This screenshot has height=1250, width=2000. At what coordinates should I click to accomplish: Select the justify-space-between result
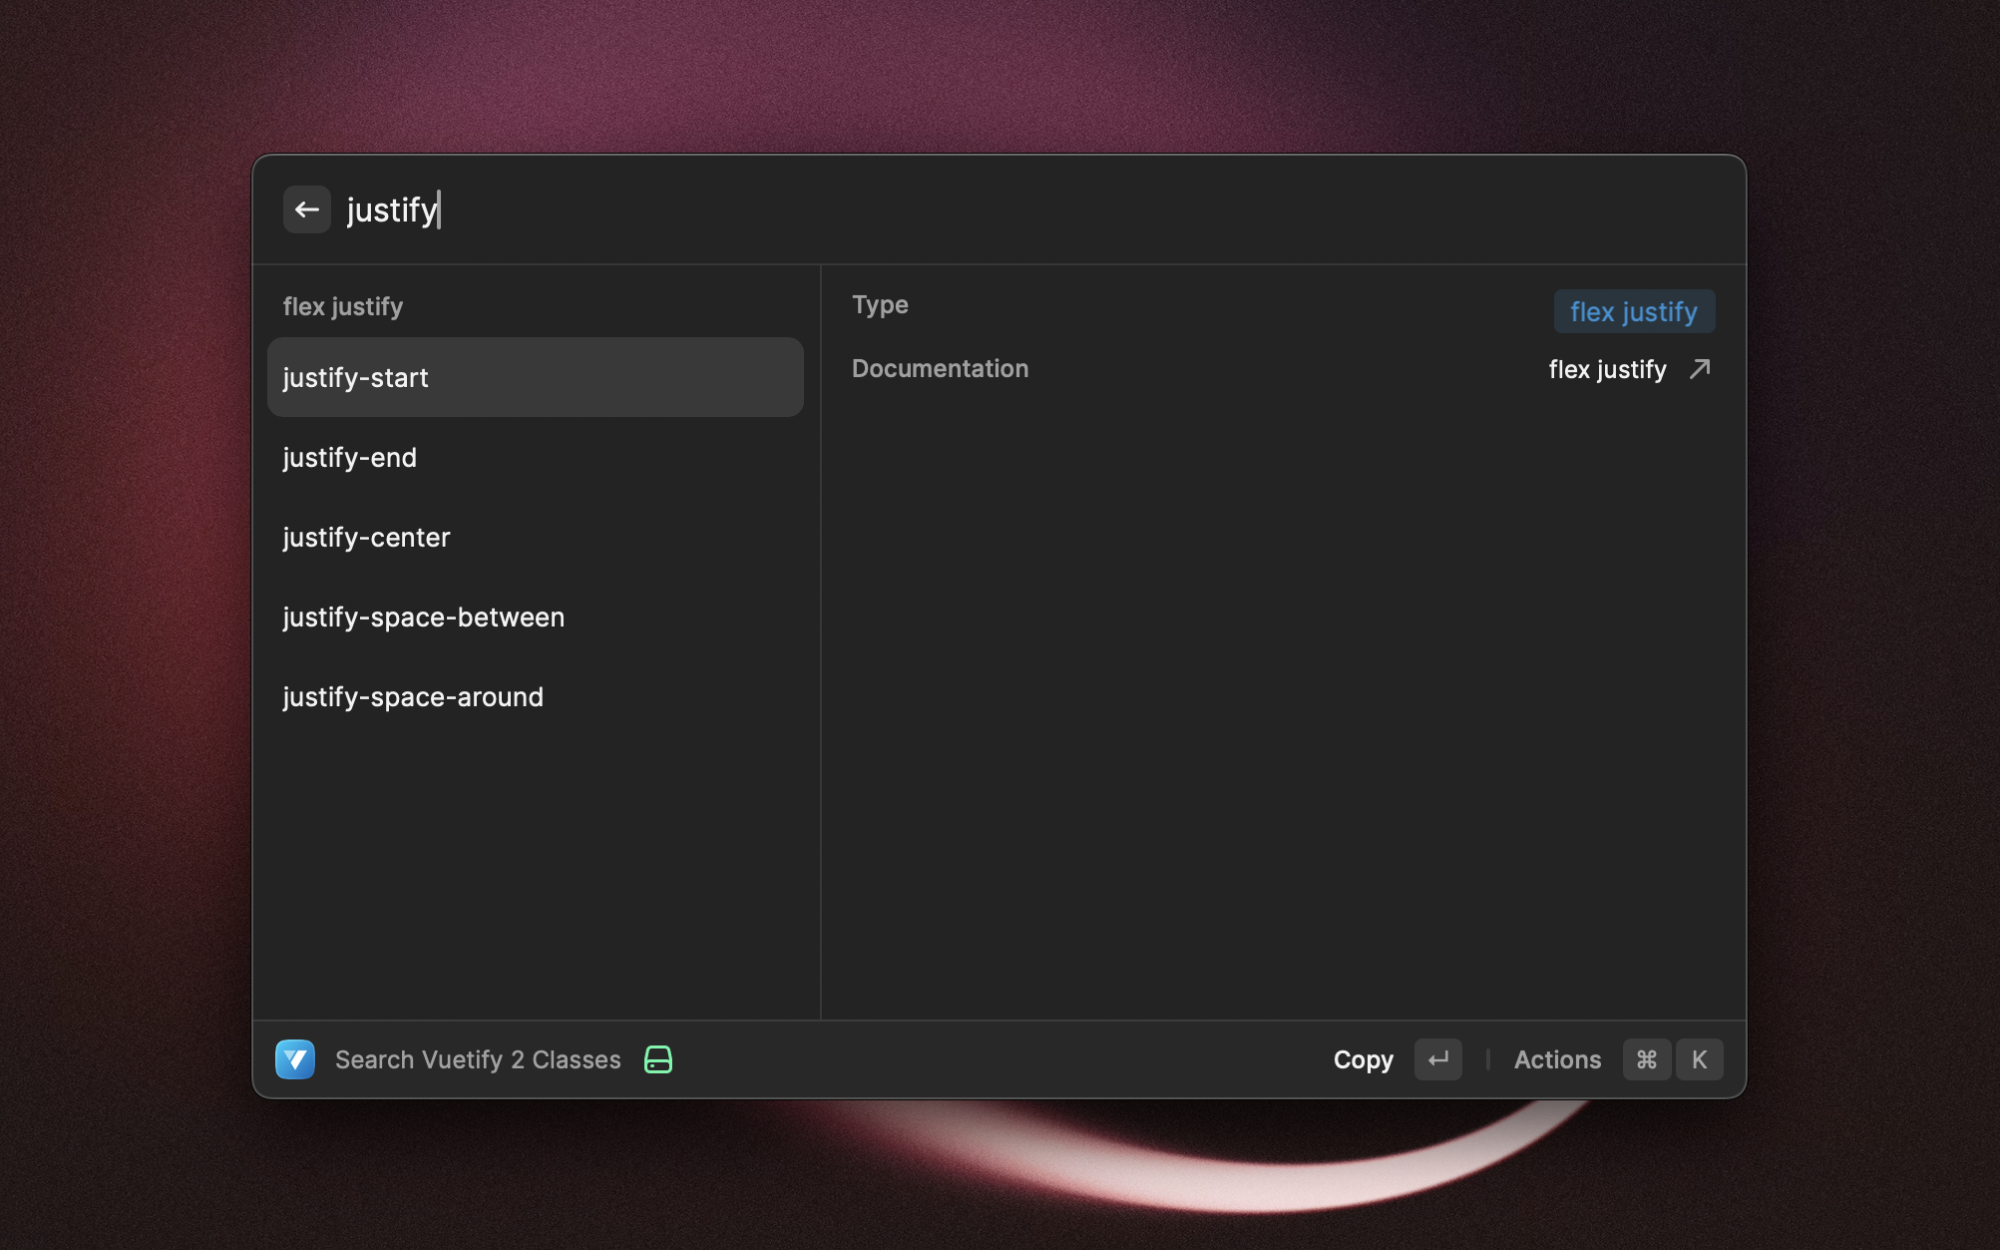tap(535, 617)
